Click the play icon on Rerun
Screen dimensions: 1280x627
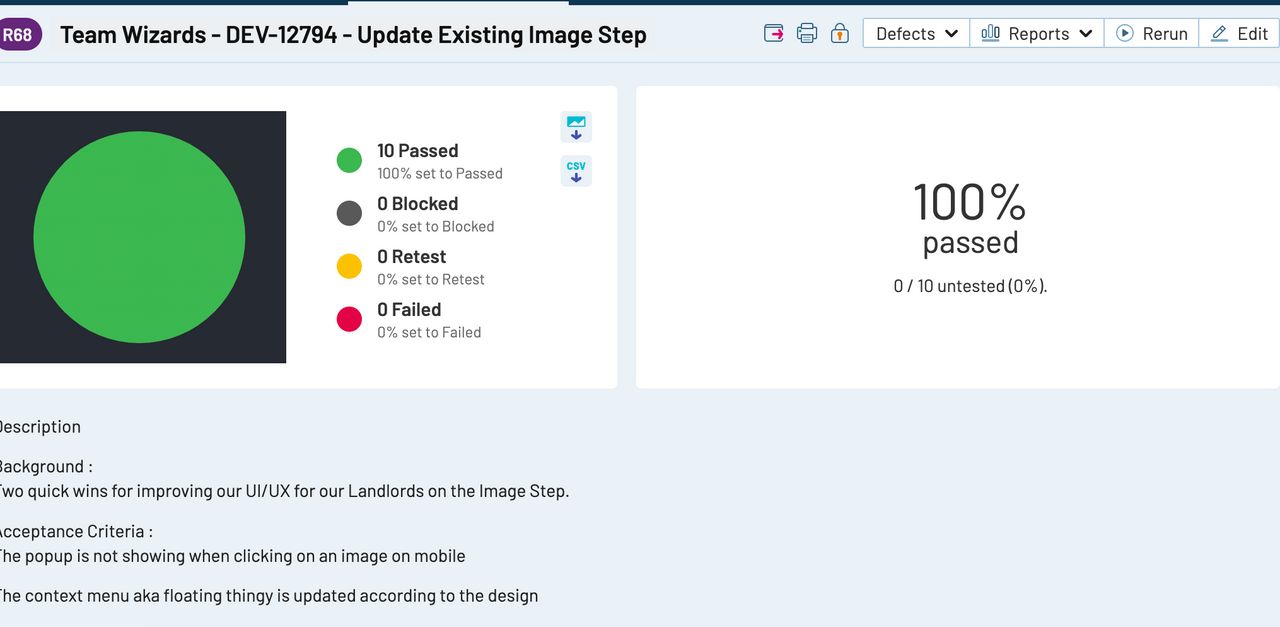click(1125, 33)
